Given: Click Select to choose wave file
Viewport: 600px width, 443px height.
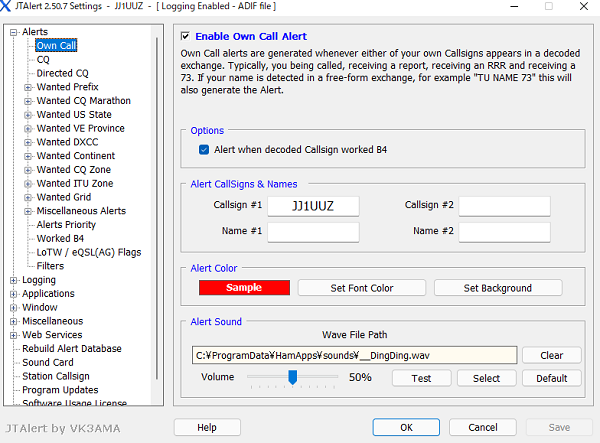Looking at the screenshot, I should point(486,378).
